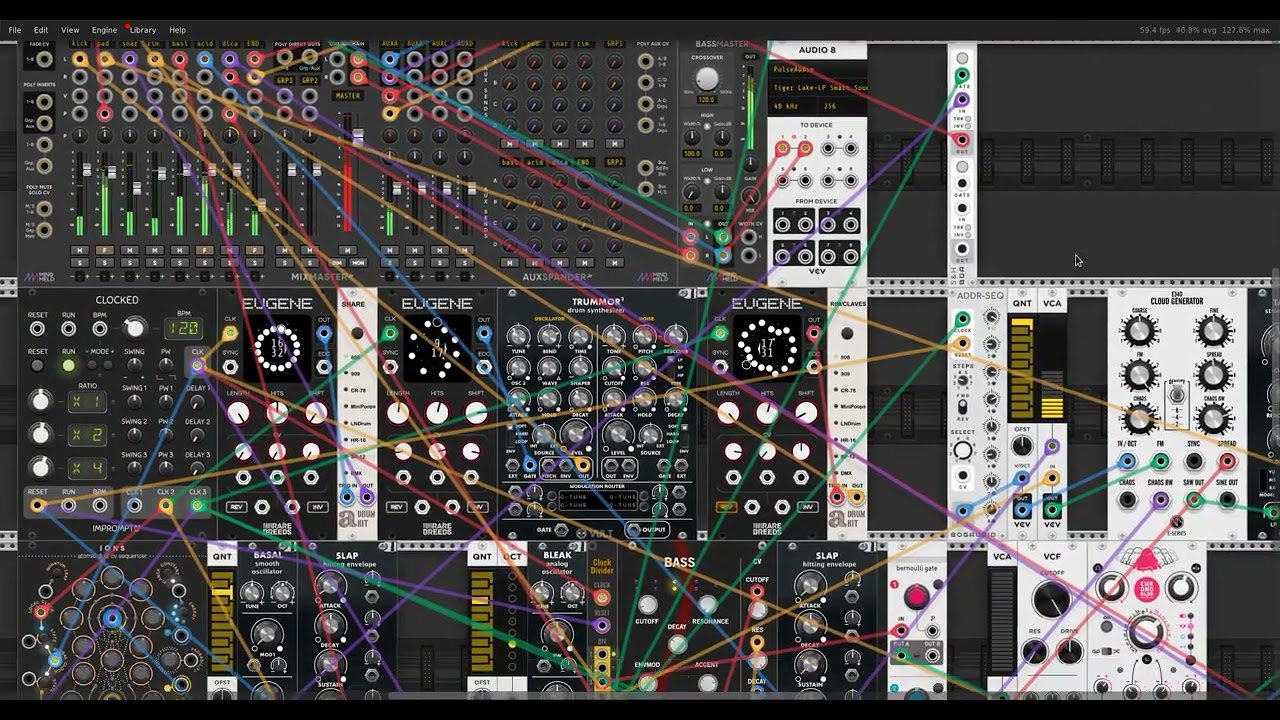This screenshot has width=1280, height=720.
Task: Click the Clocked CLK 3 output jack
Action: tap(198, 506)
